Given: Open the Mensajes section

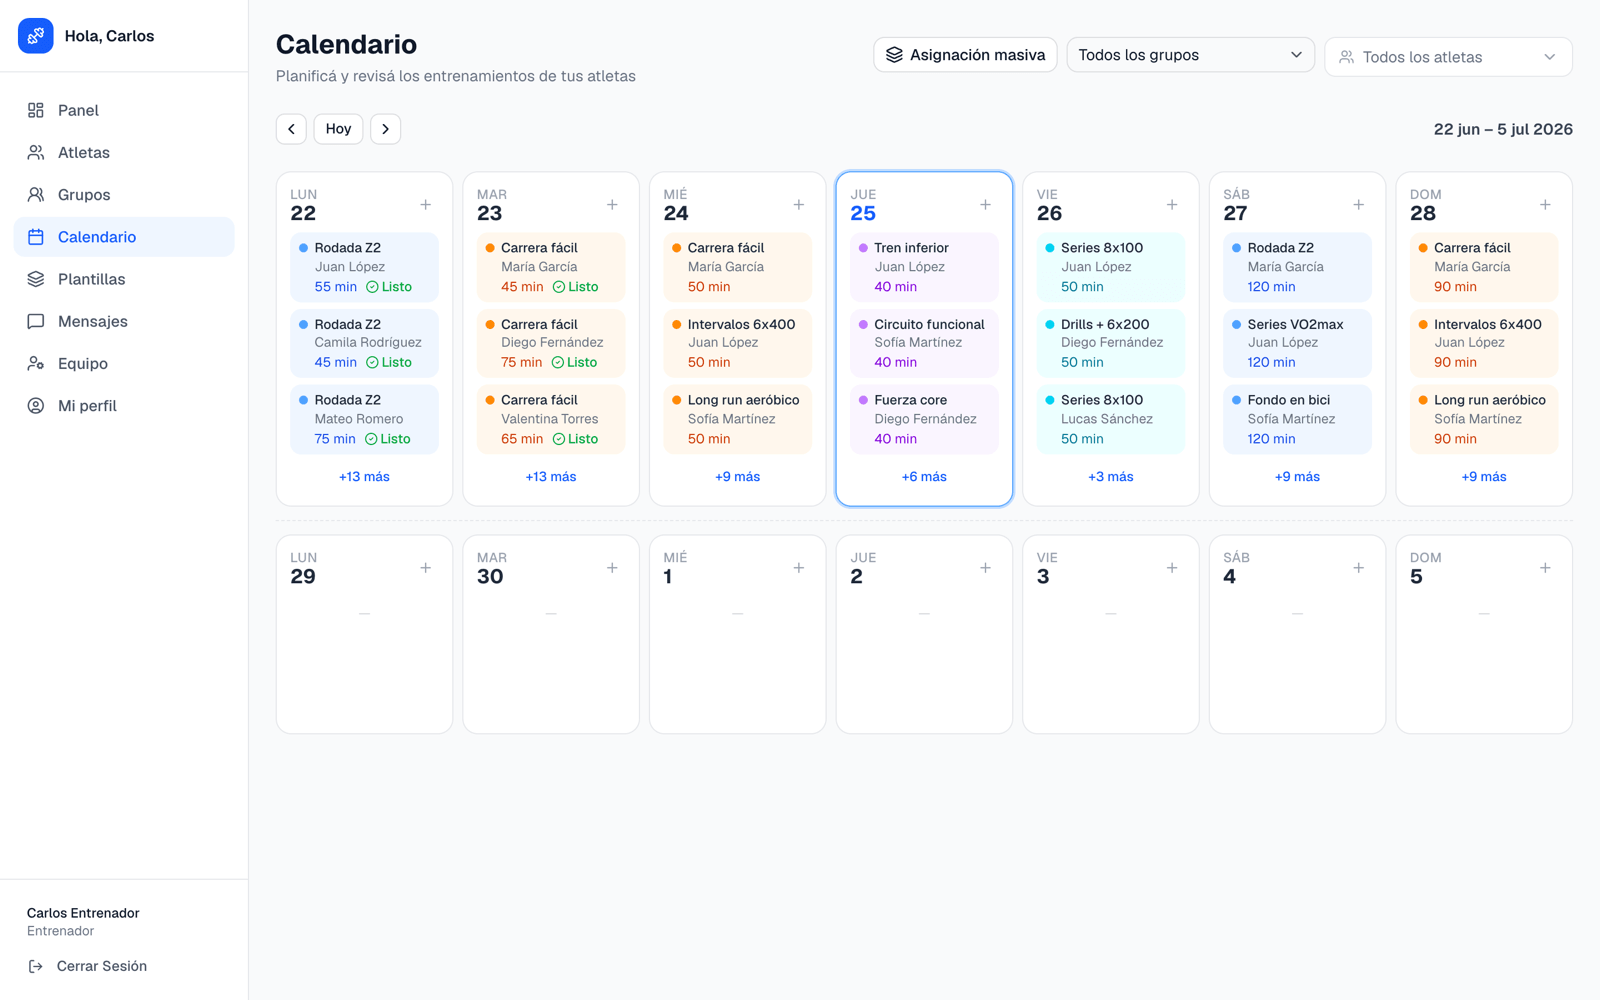Looking at the screenshot, I should [124, 321].
